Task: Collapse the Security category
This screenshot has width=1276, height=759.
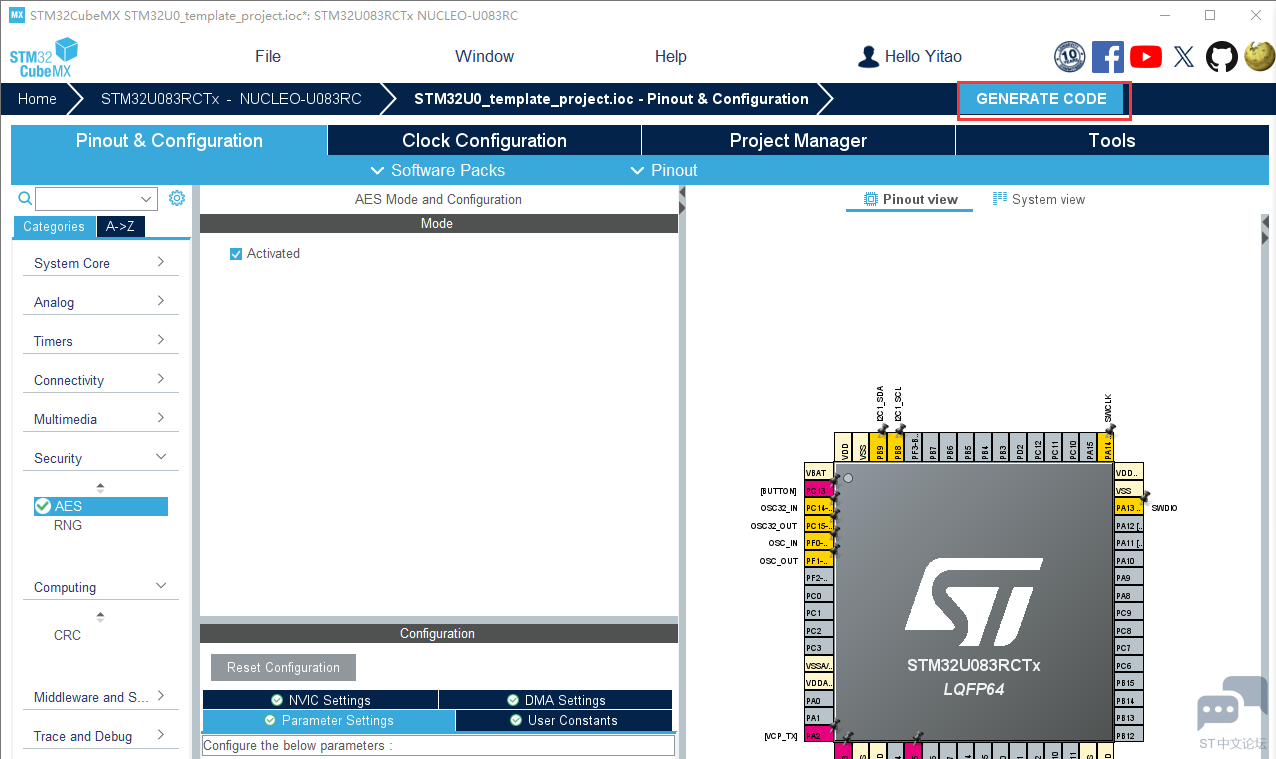Action: coord(100,458)
